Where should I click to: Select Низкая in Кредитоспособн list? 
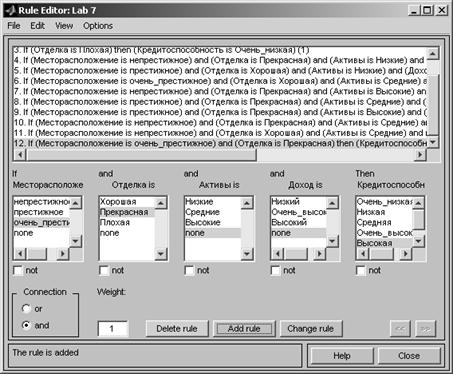[x=384, y=212]
